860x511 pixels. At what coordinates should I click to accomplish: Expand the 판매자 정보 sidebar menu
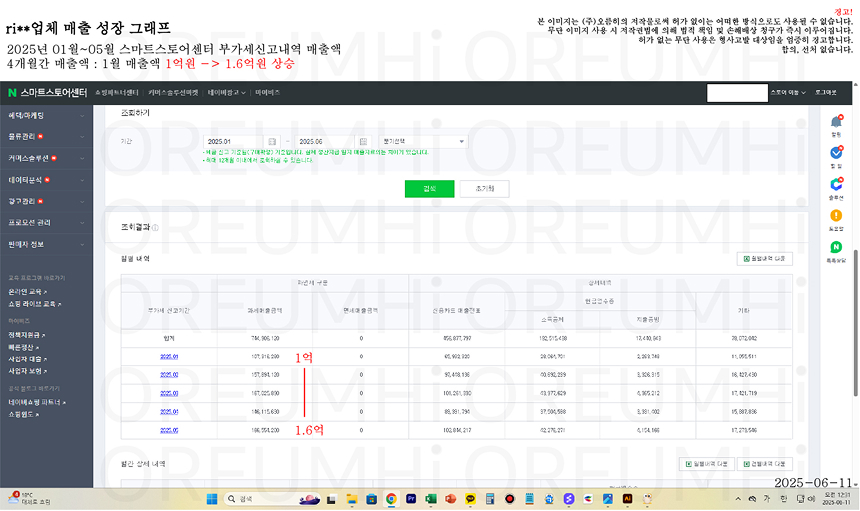click(46, 245)
